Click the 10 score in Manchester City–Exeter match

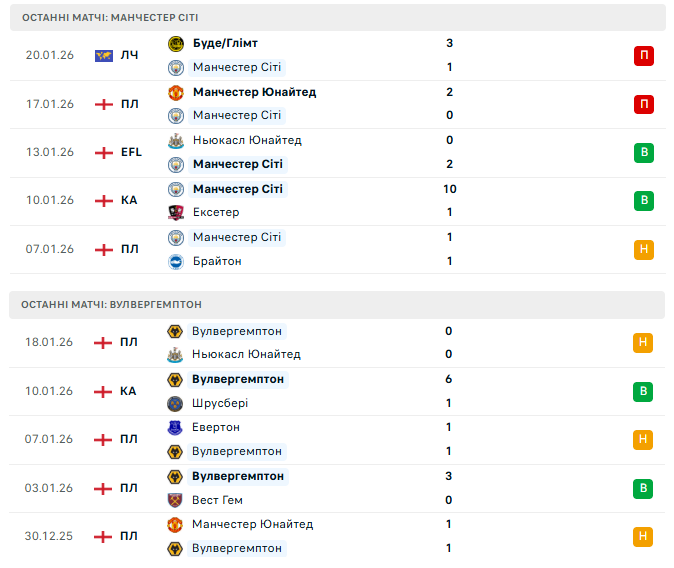(449, 189)
